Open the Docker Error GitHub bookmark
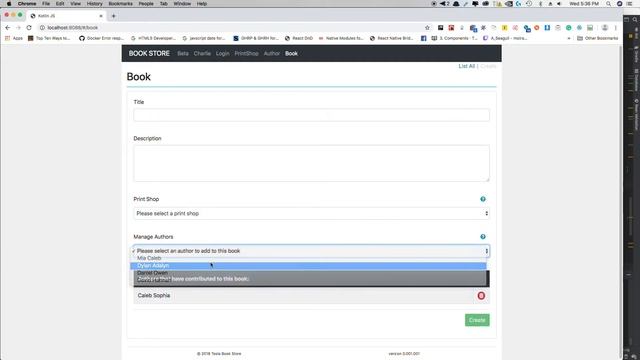 coord(101,38)
